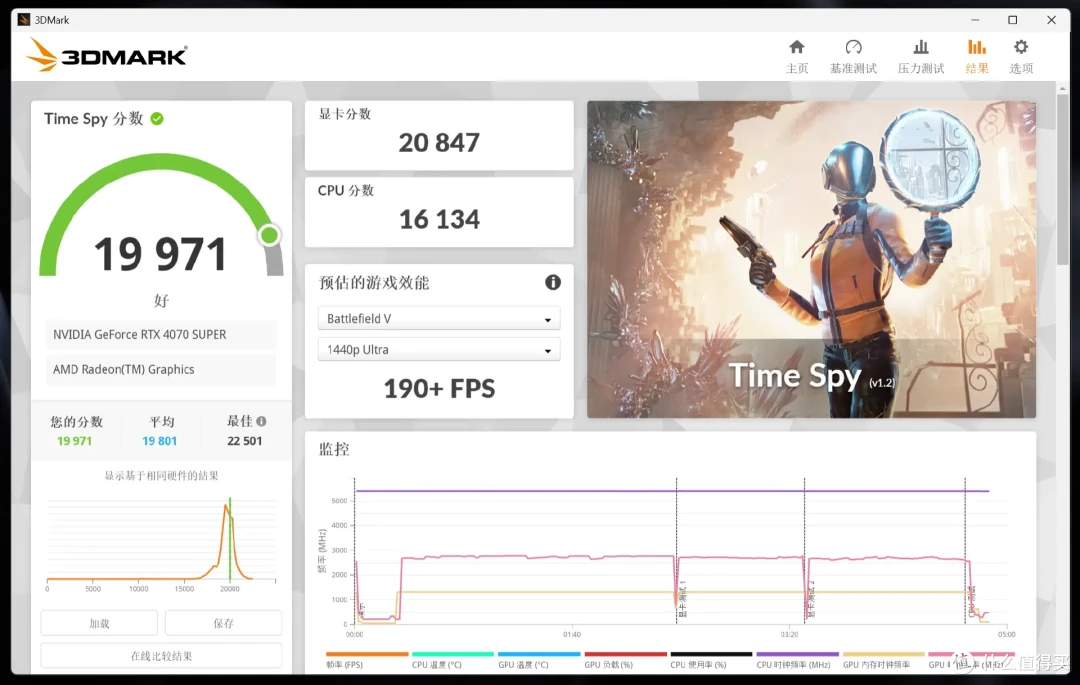
Task: Click the 显卡分数 20 847 score card
Action: coord(439,136)
